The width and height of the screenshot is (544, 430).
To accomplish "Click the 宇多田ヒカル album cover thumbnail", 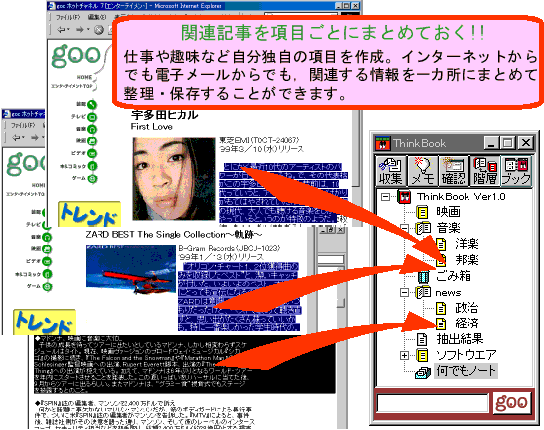I will [174, 179].
